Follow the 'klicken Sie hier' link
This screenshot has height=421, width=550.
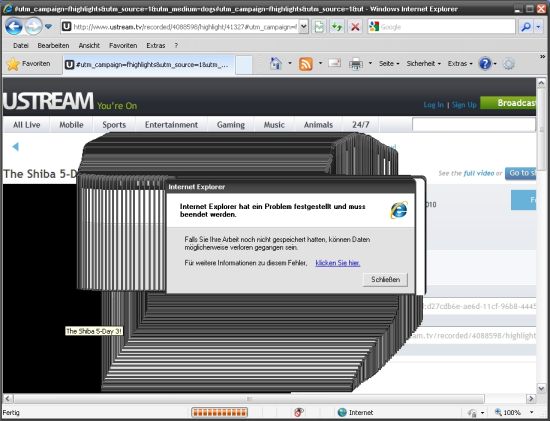click(338, 263)
